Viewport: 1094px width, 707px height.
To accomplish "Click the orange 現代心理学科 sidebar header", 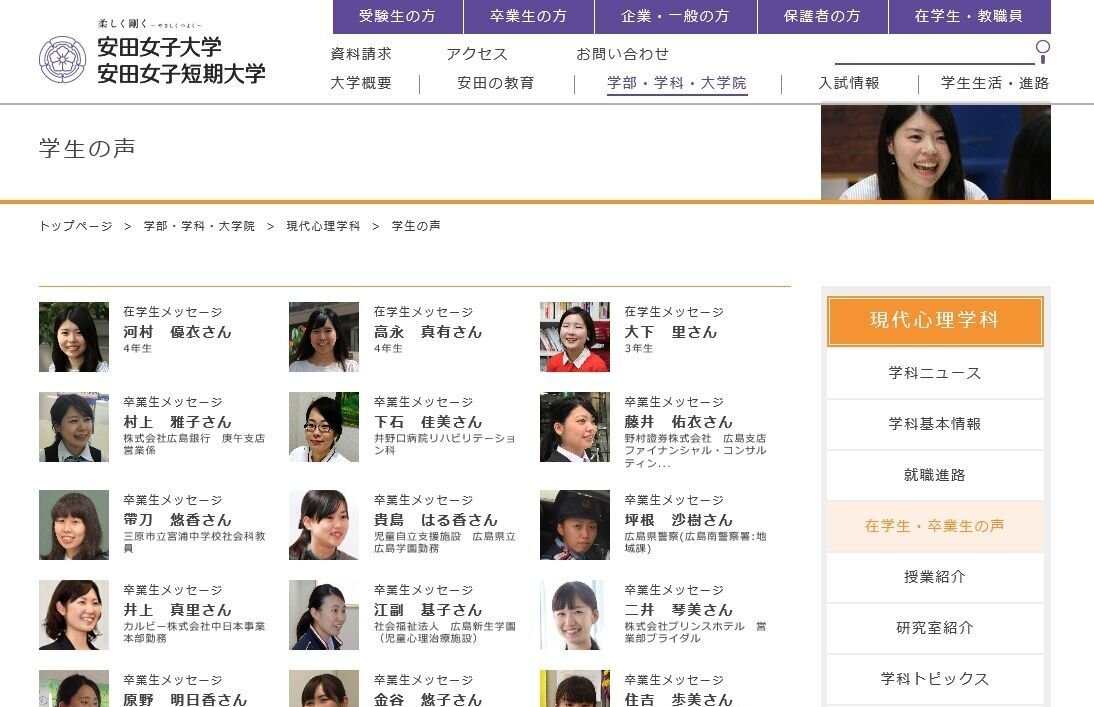I will 935,321.
